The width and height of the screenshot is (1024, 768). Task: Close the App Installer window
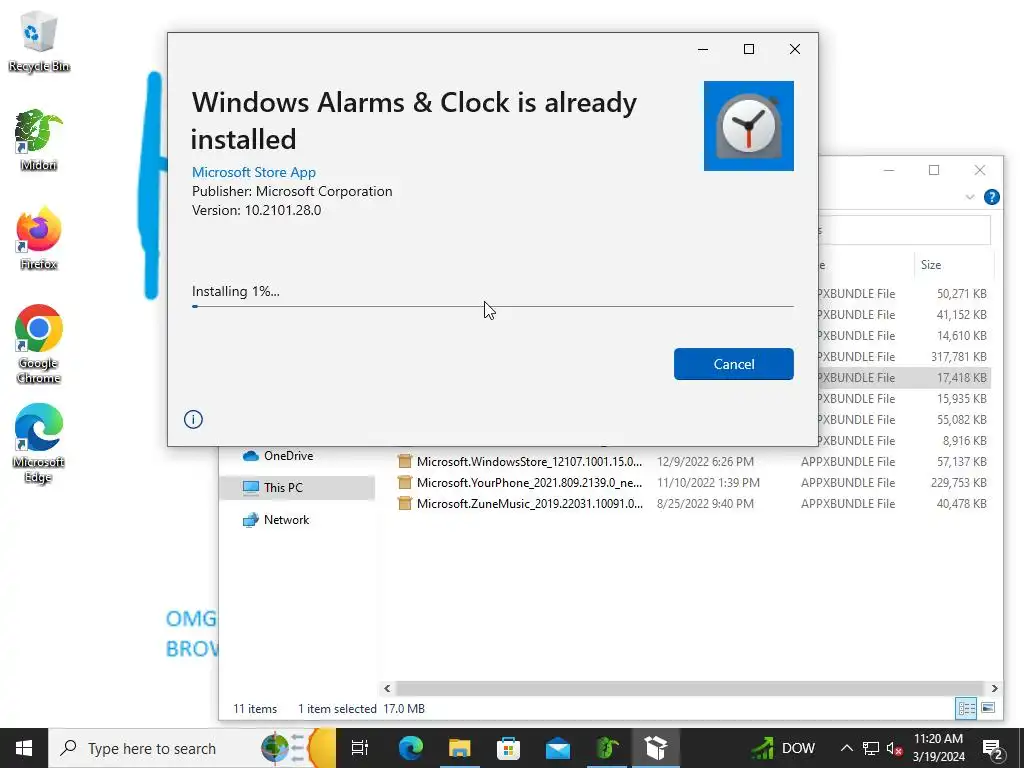[794, 49]
